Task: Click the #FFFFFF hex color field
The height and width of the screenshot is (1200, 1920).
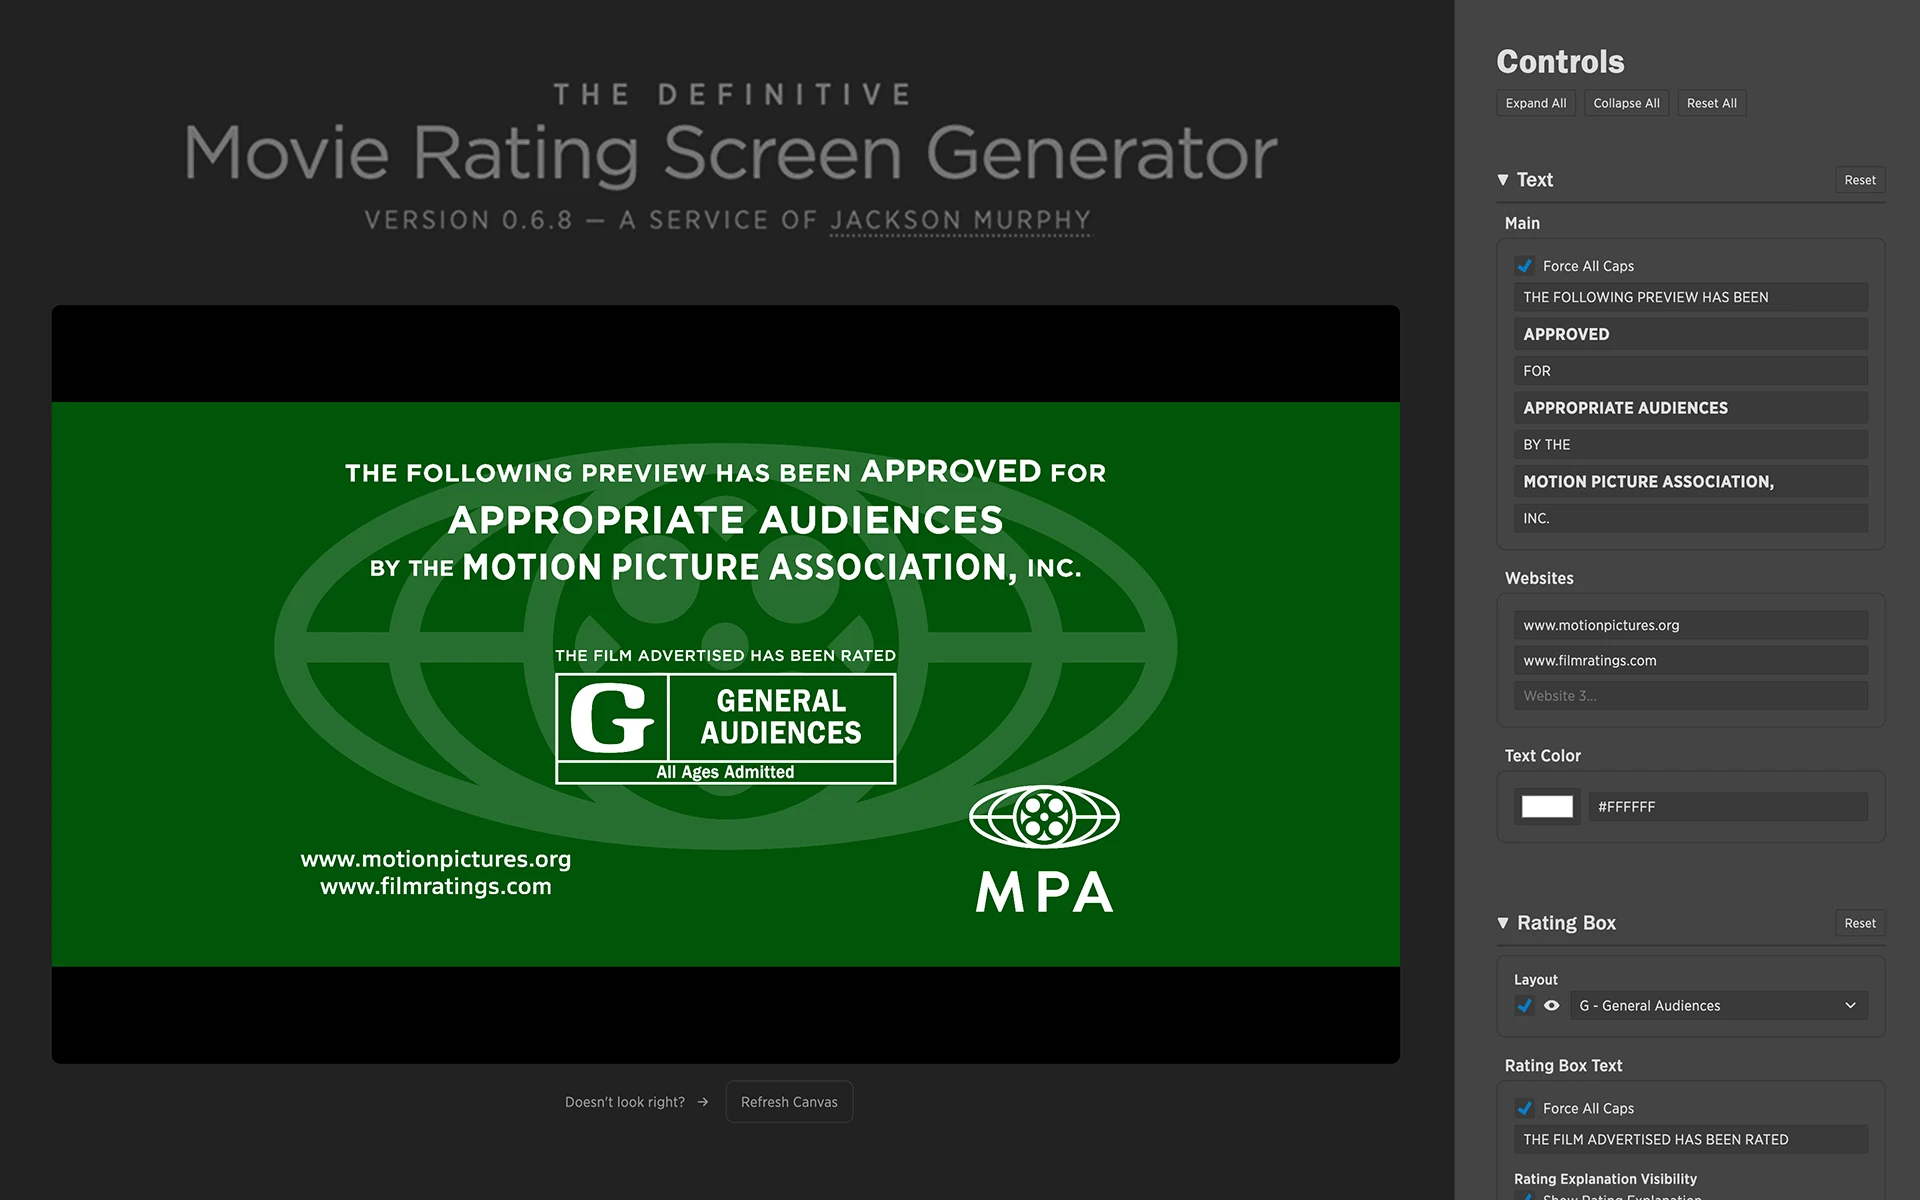Action: [1727, 807]
